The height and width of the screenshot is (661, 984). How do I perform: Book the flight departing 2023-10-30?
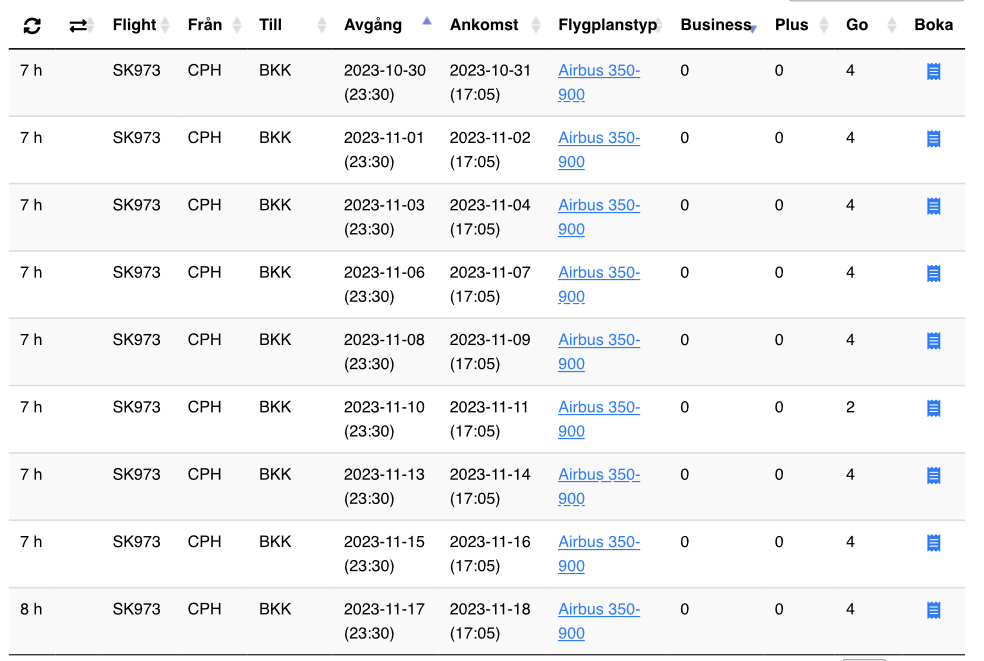933,71
